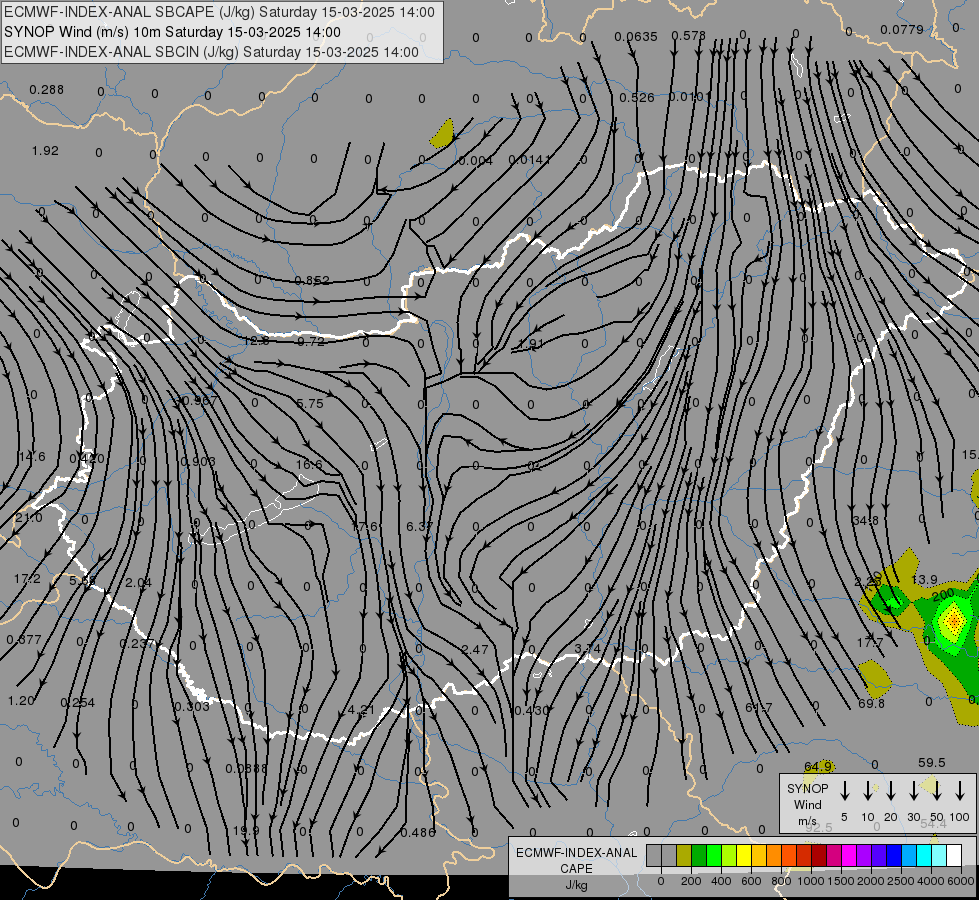This screenshot has width=979, height=900.
Task: Click the '6.37' value on the map
Action: (419, 527)
